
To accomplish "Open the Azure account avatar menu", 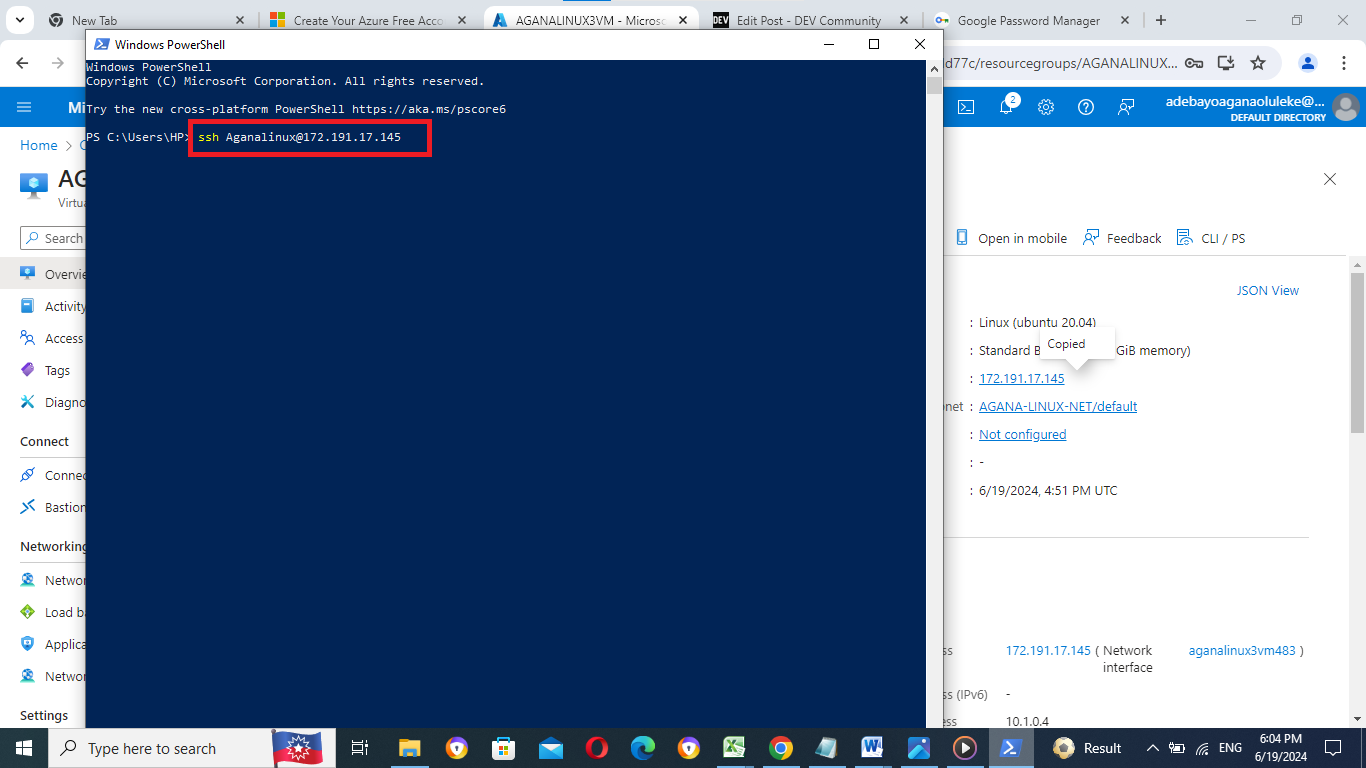I will coord(1346,107).
